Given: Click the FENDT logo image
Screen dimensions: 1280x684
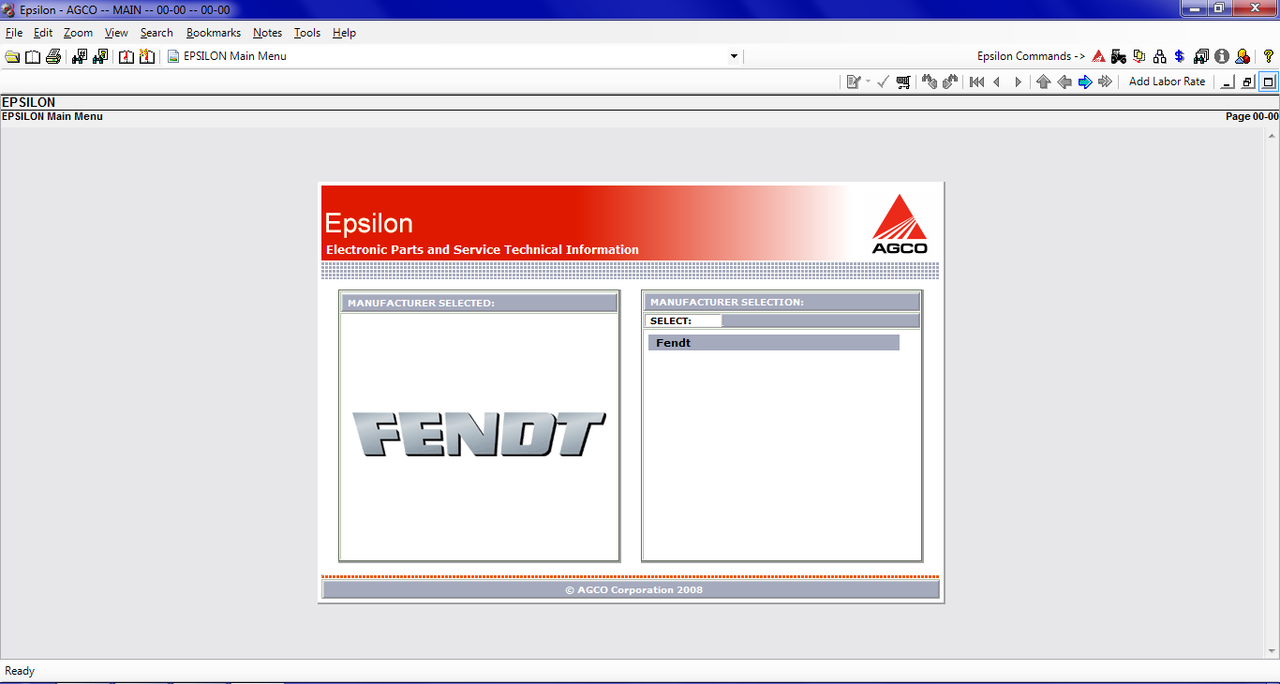Looking at the screenshot, I should [479, 436].
